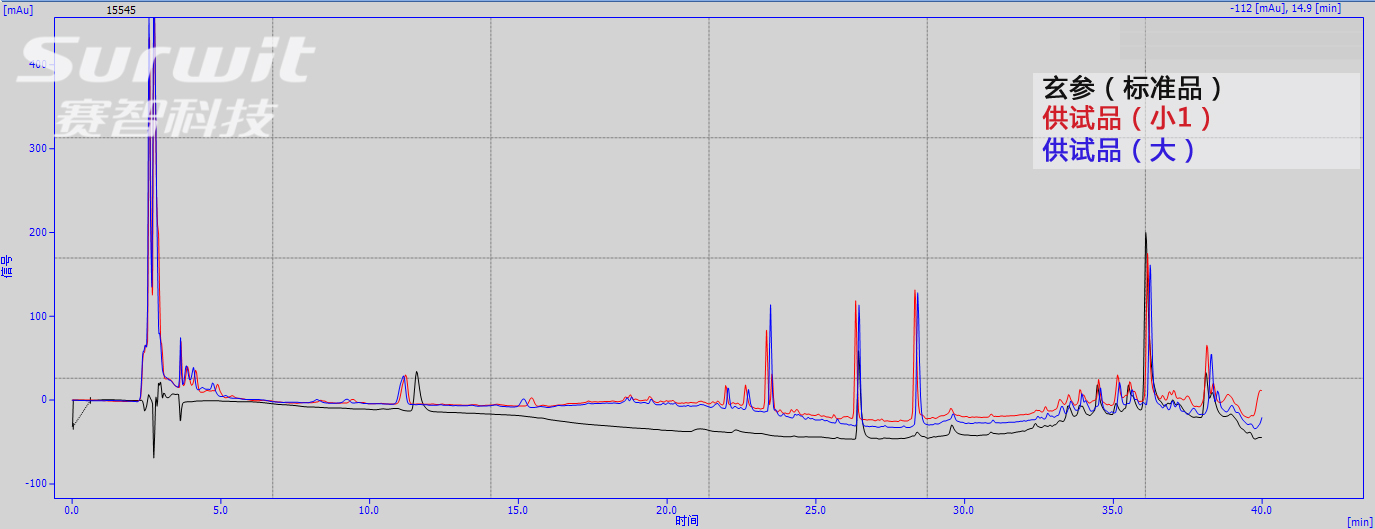Click the 20.0 tick on the time axis
The width and height of the screenshot is (1375, 529).
click(x=667, y=510)
